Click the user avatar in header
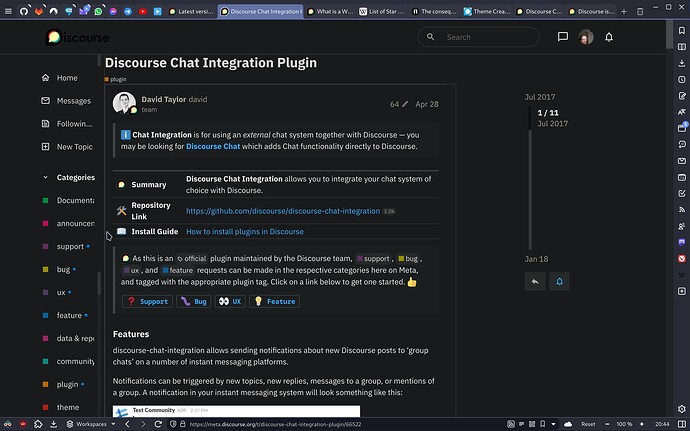 tap(586, 37)
